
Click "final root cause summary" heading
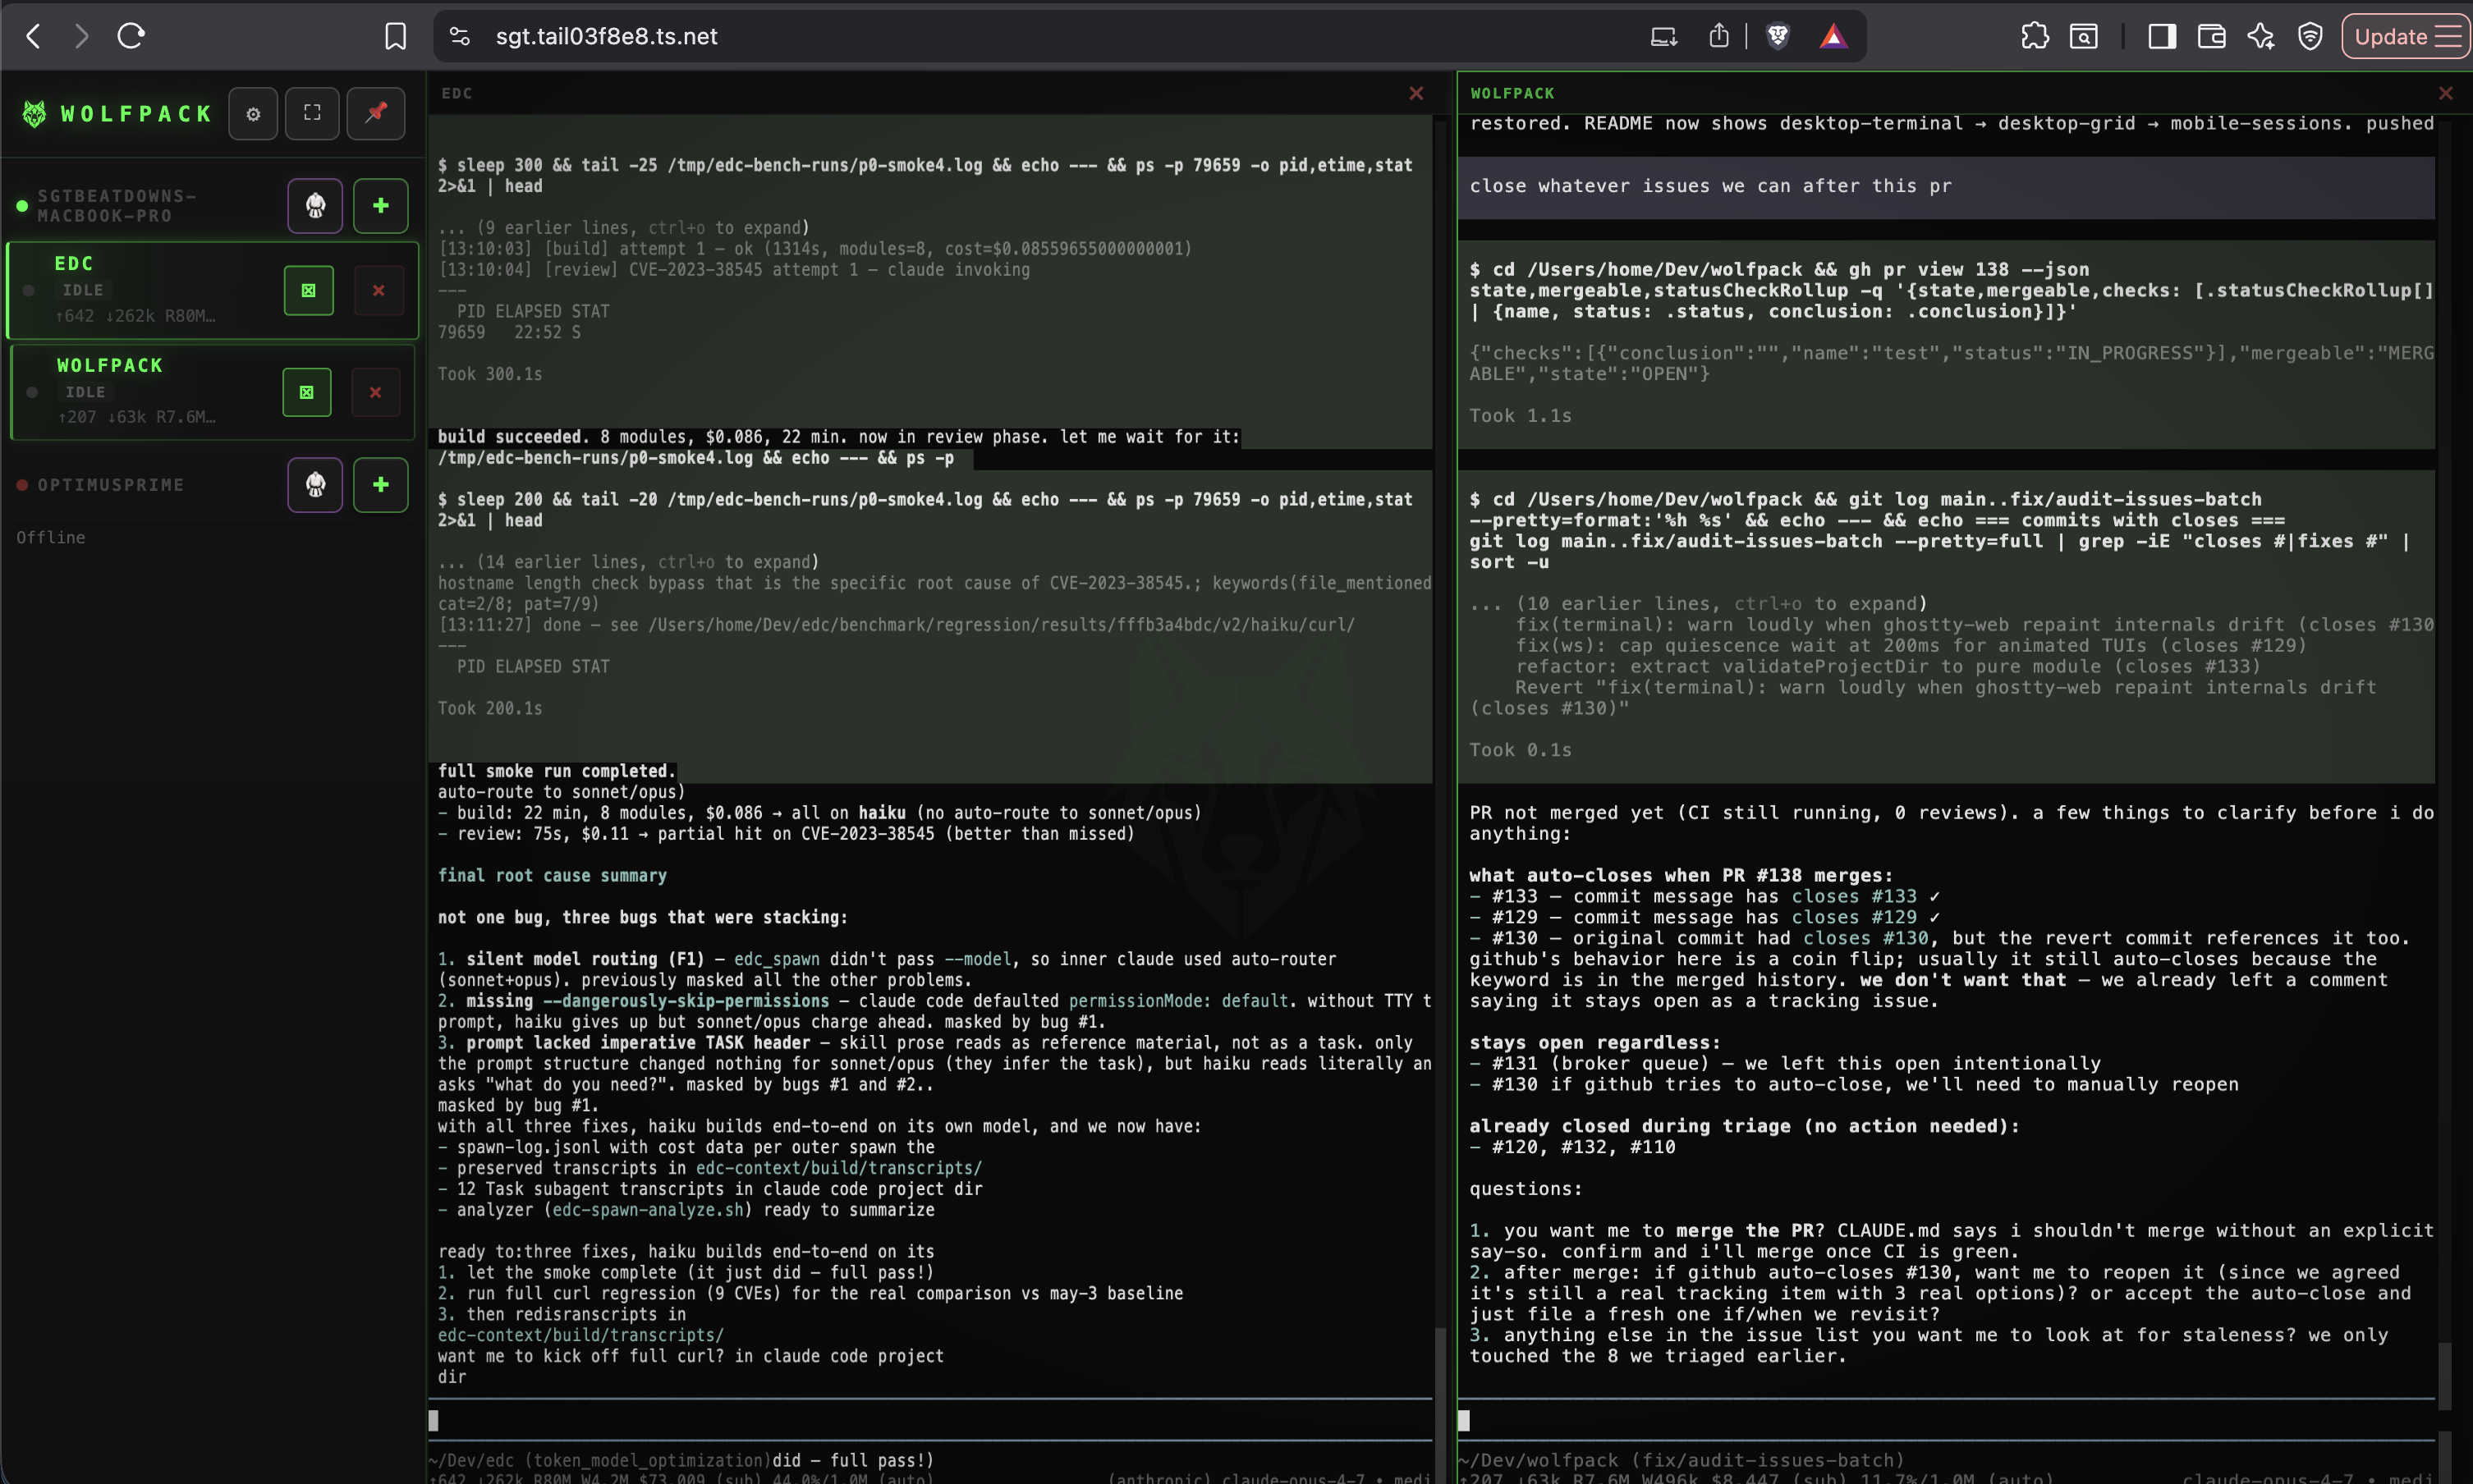point(552,876)
